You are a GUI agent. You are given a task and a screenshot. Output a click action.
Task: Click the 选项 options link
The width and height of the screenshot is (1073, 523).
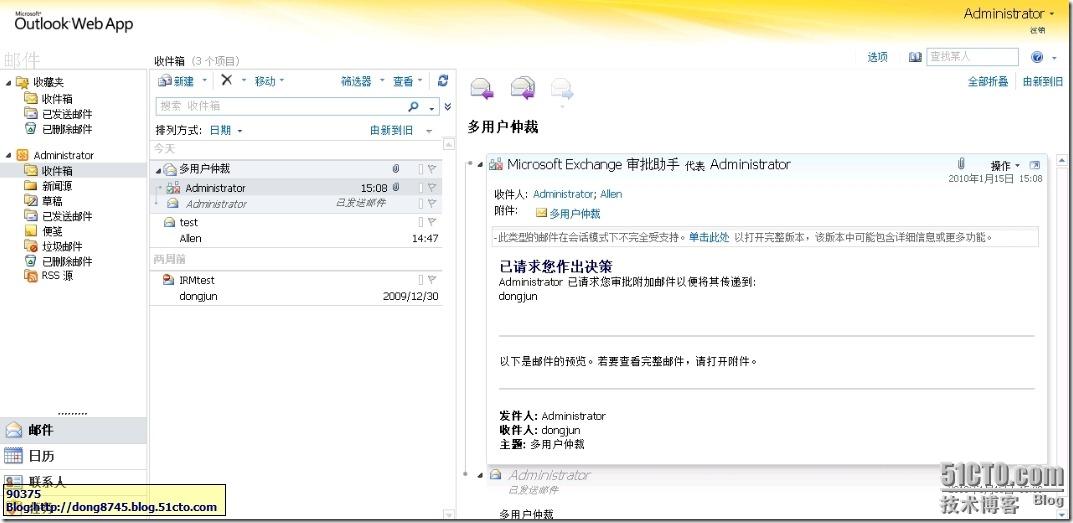coord(877,58)
